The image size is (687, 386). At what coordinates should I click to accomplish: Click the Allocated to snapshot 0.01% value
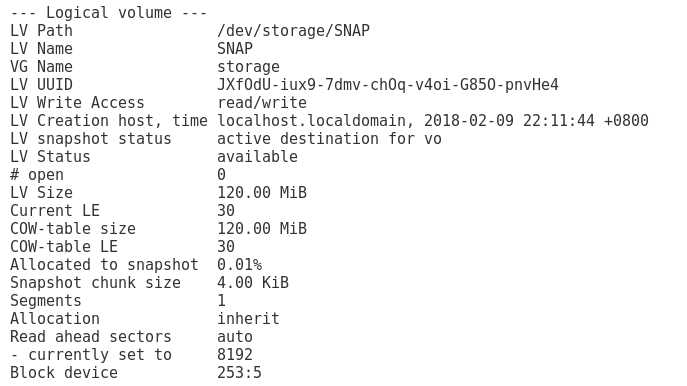(x=240, y=265)
